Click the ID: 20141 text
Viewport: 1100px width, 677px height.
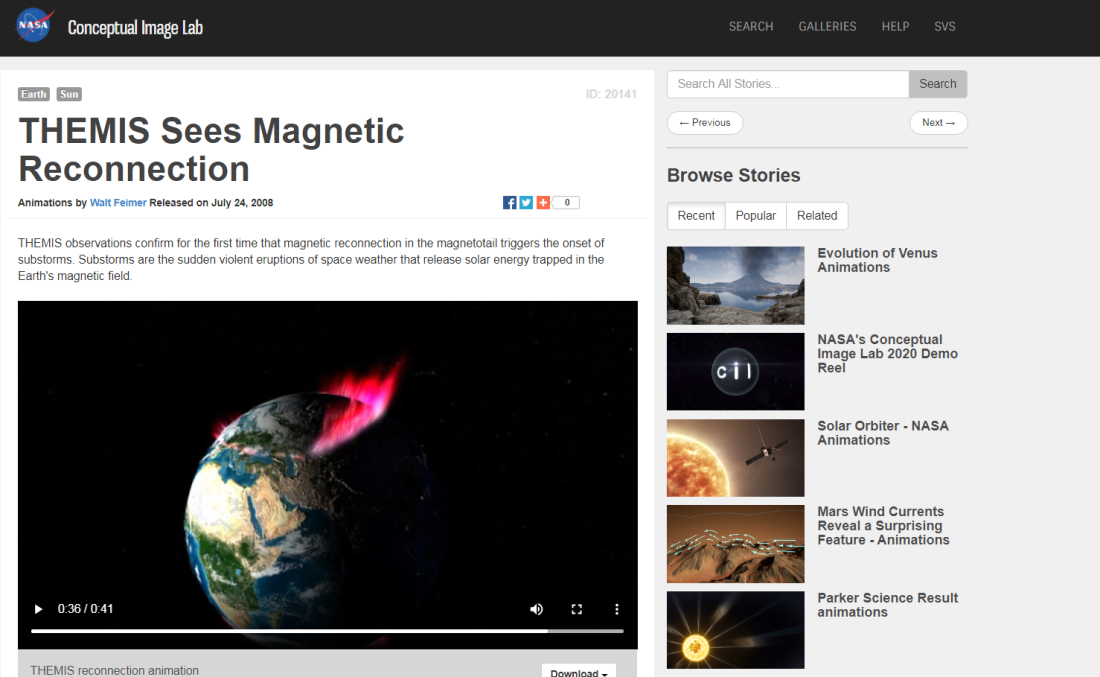(611, 94)
